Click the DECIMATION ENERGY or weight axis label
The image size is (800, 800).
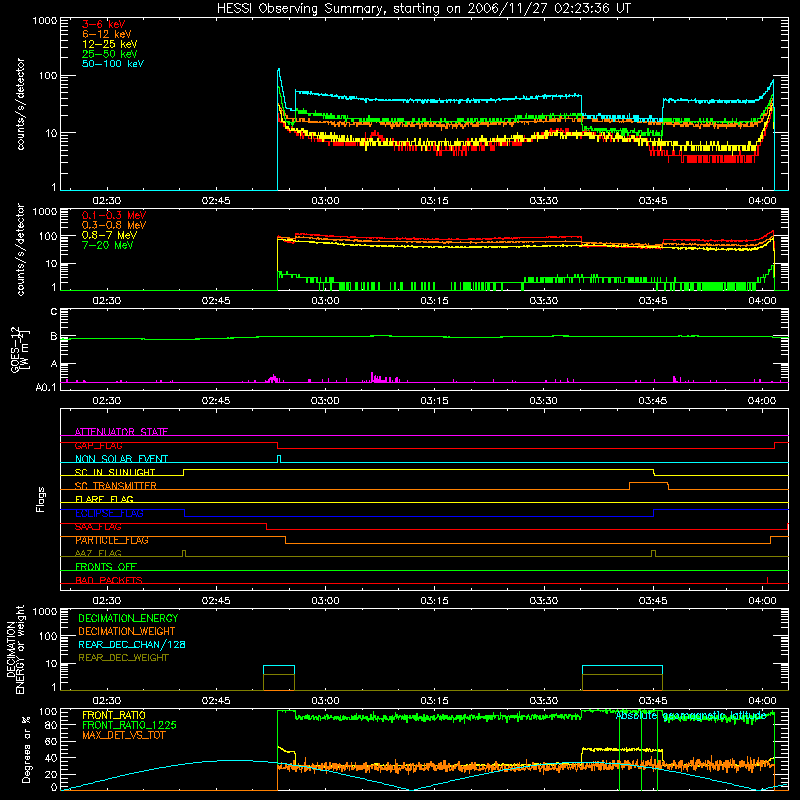pyautogui.click(x=15, y=649)
